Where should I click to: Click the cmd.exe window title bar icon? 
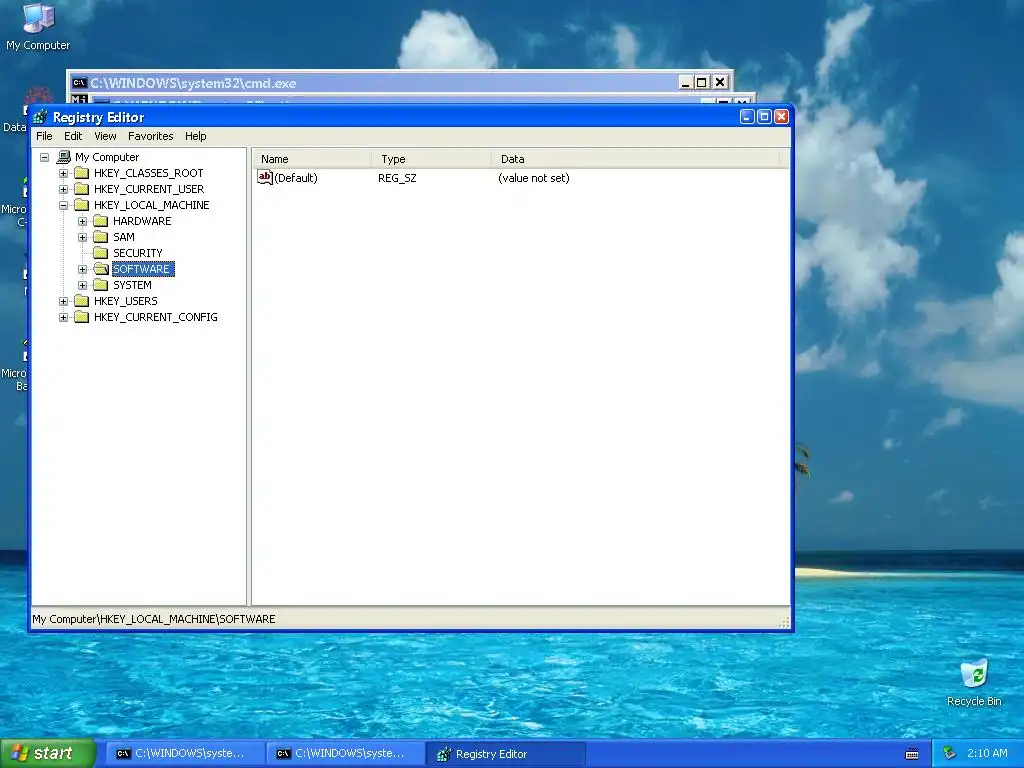point(79,83)
